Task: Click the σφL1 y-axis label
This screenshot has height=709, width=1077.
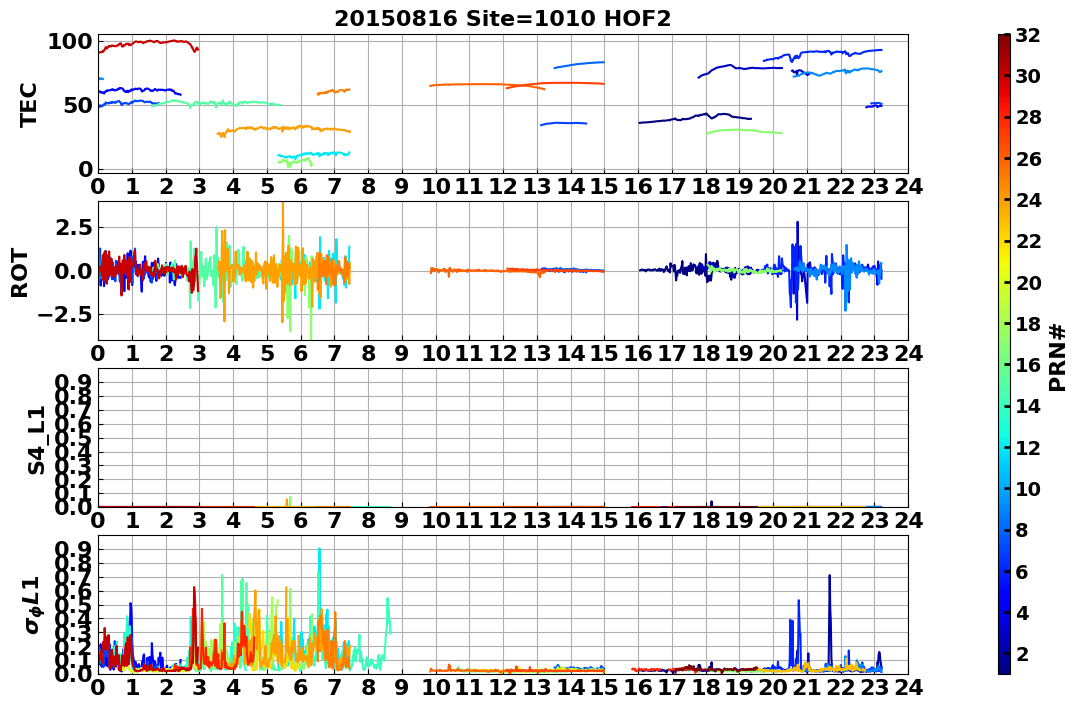Action: (32, 605)
